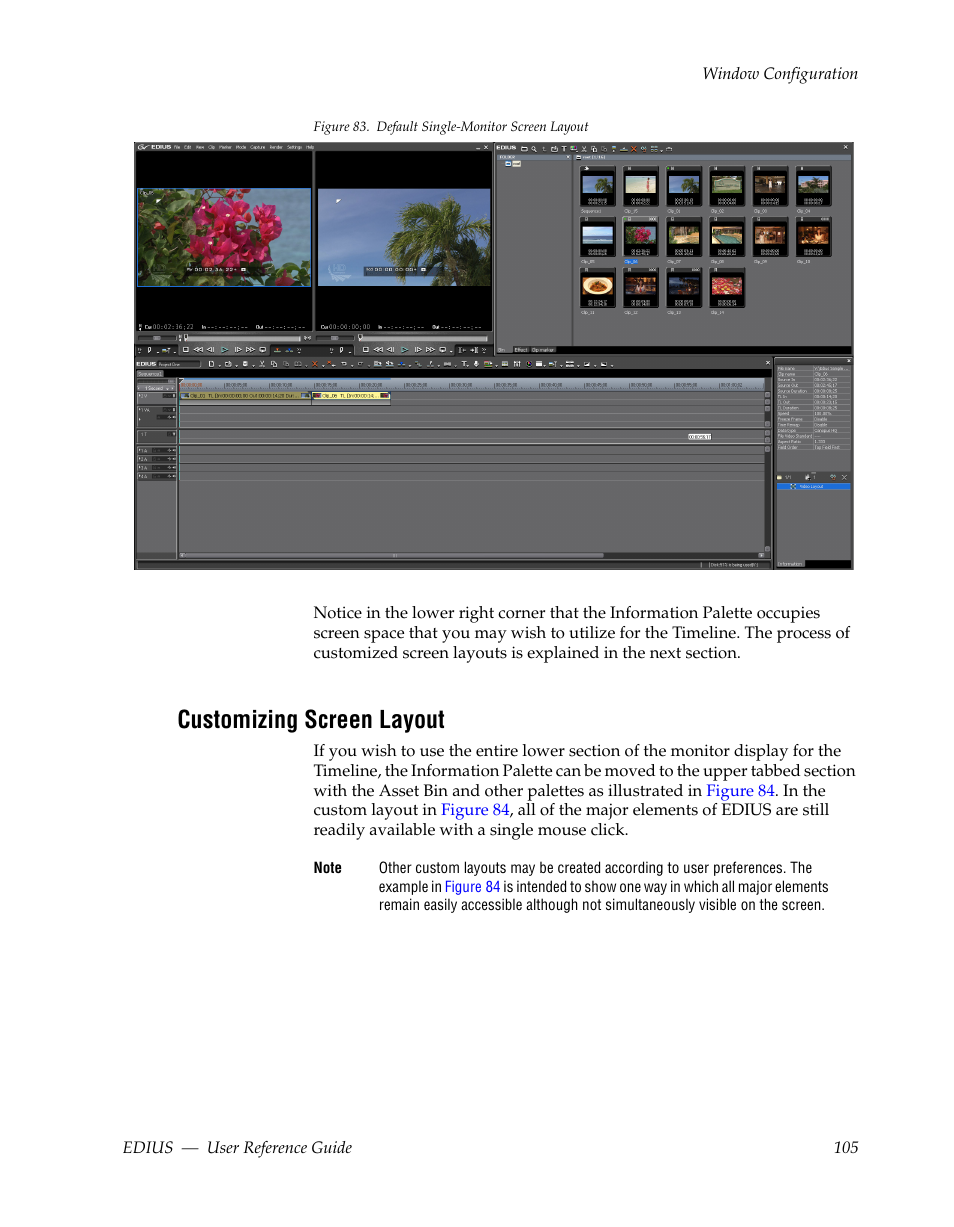Click the Cut scissors icon in Bin toolbar
This screenshot has width=954, height=1227.
click(584, 149)
